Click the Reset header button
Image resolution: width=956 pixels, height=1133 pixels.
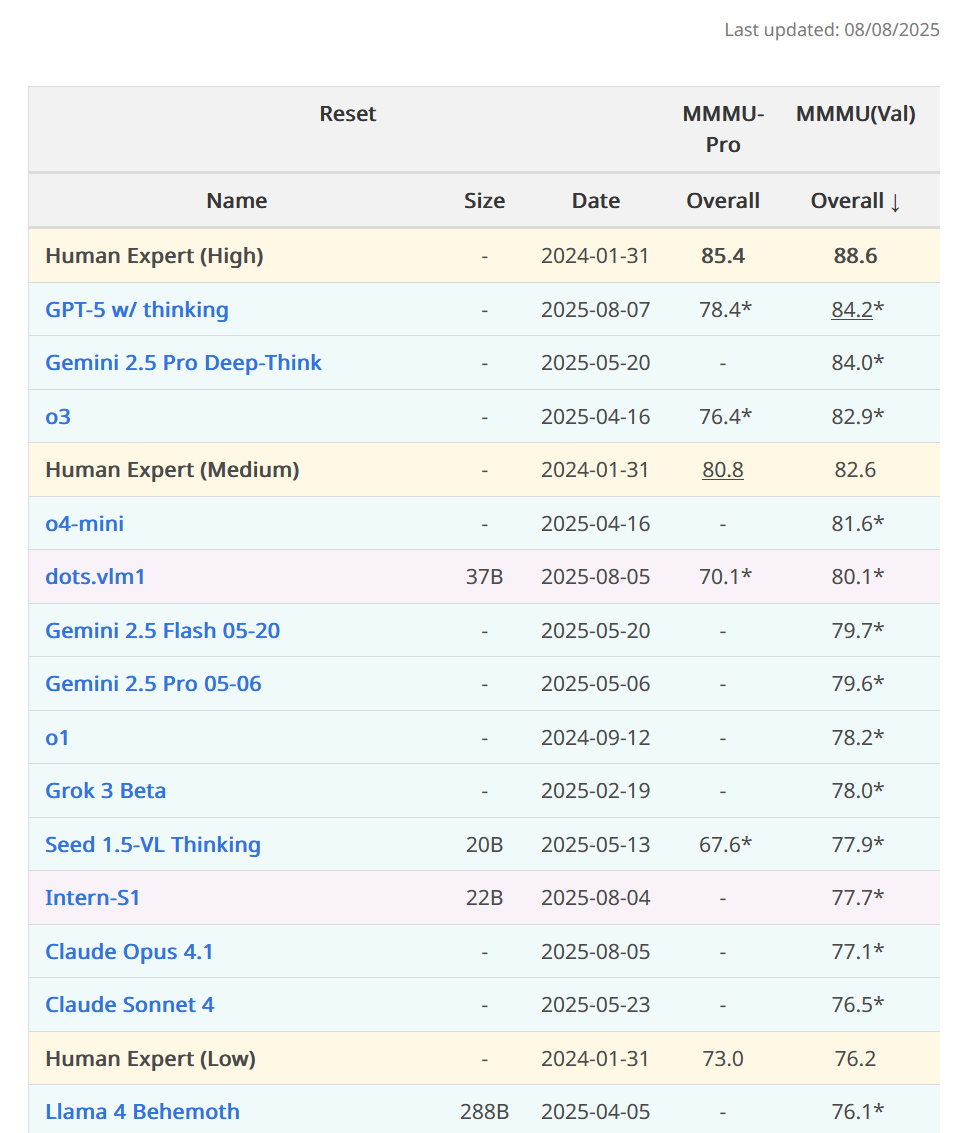click(348, 114)
